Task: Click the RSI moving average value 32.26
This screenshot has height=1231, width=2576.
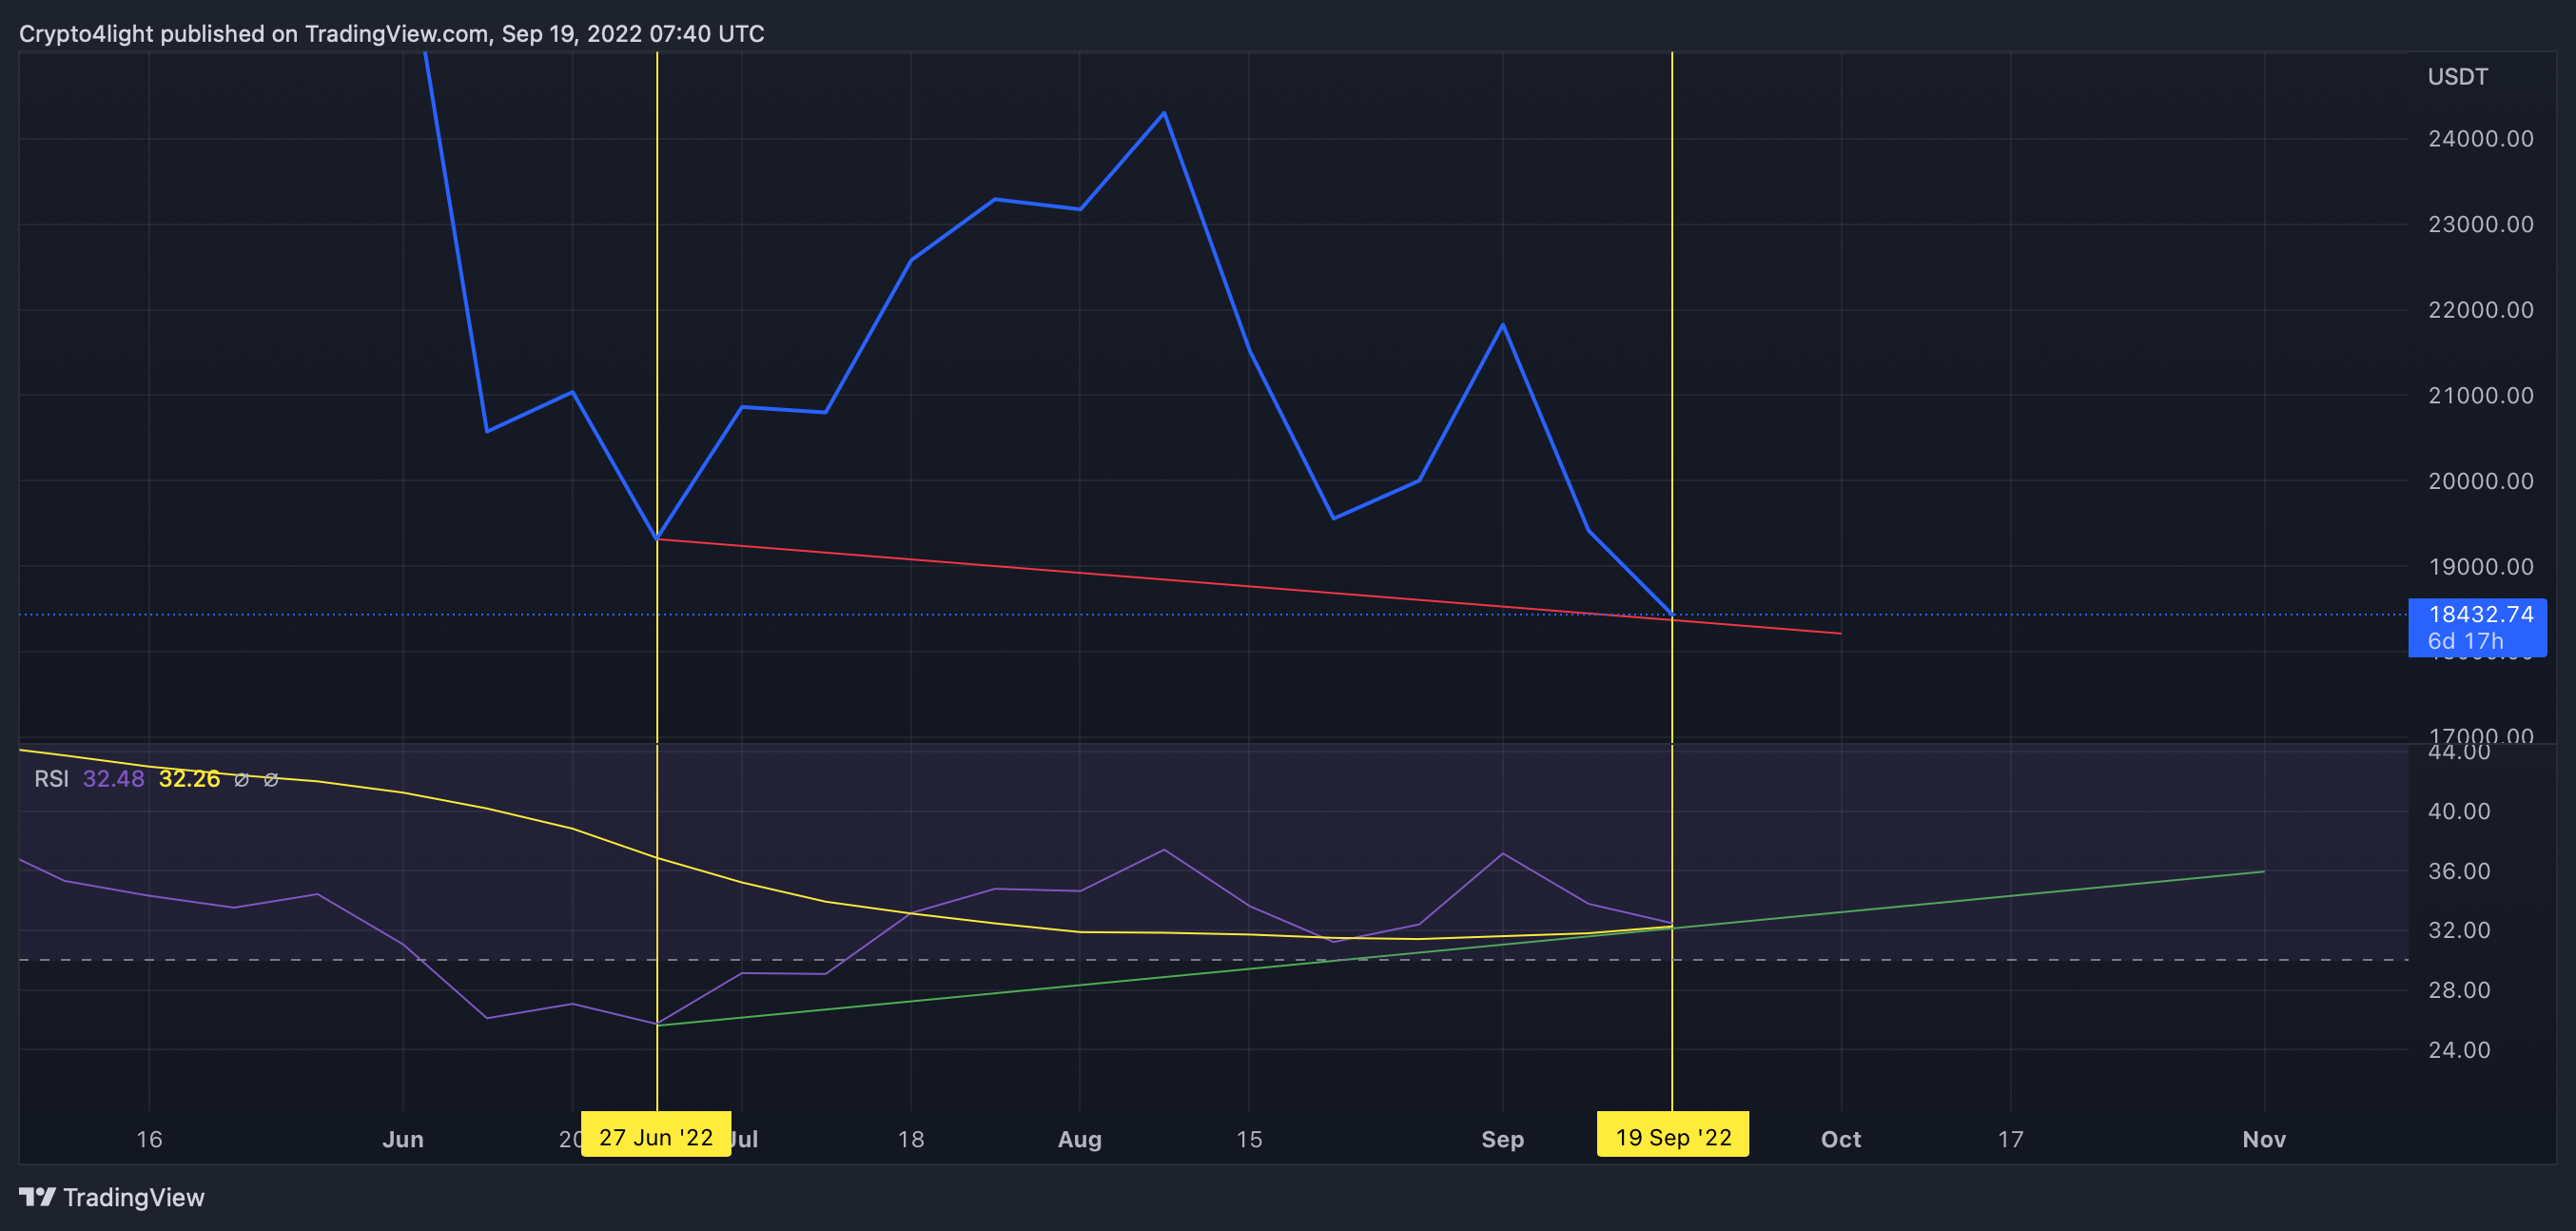Action: click(x=189, y=779)
